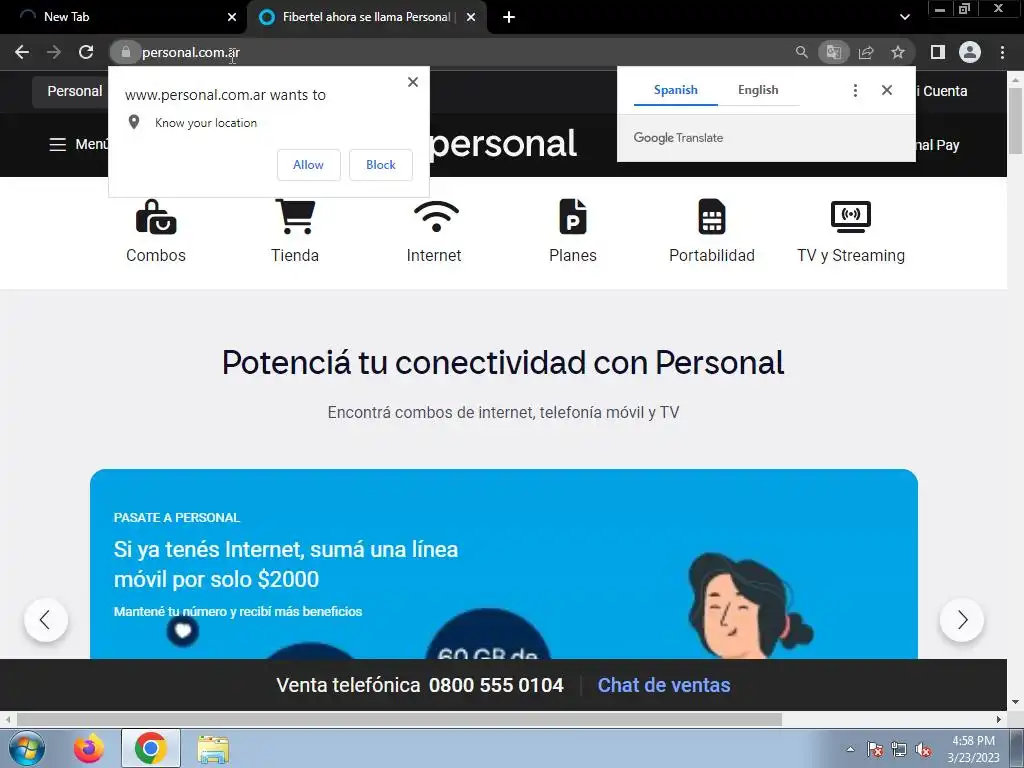This screenshot has height=768, width=1024.
Task: Go back to the previous page
Action: pos(22,52)
